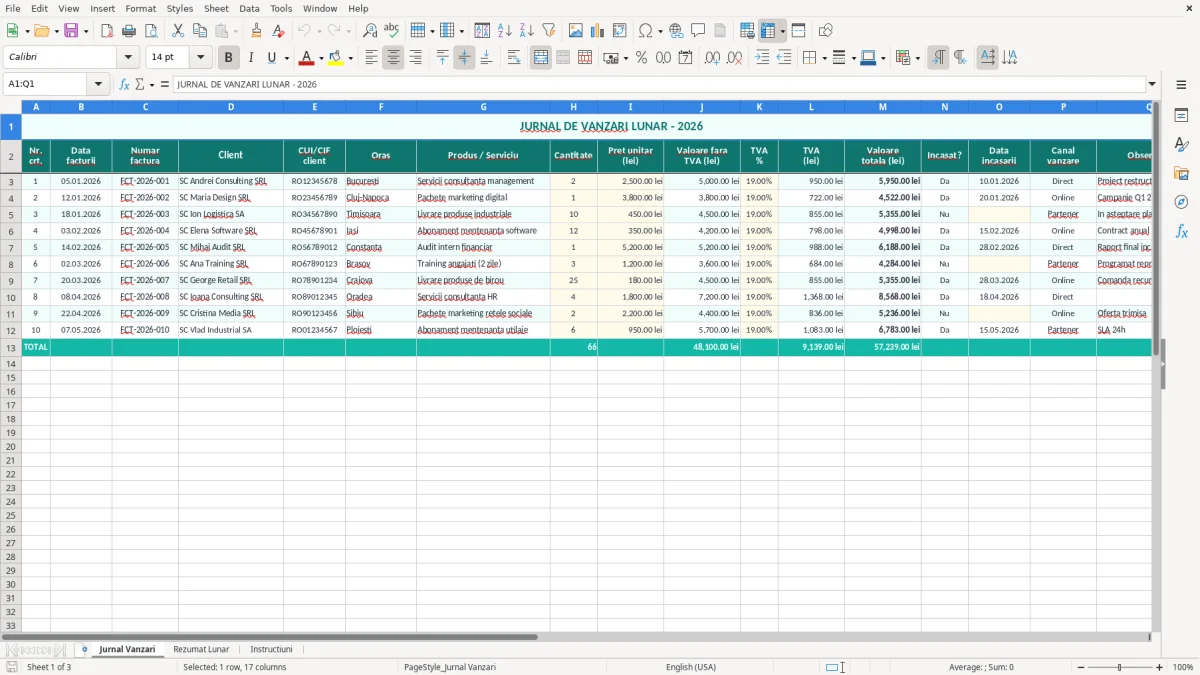Open the Format menu
1200x675 pixels.
point(140,8)
